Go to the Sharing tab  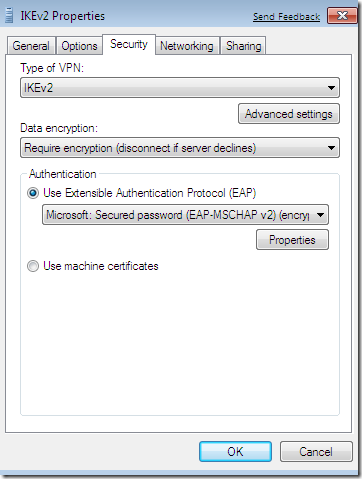pos(243,46)
